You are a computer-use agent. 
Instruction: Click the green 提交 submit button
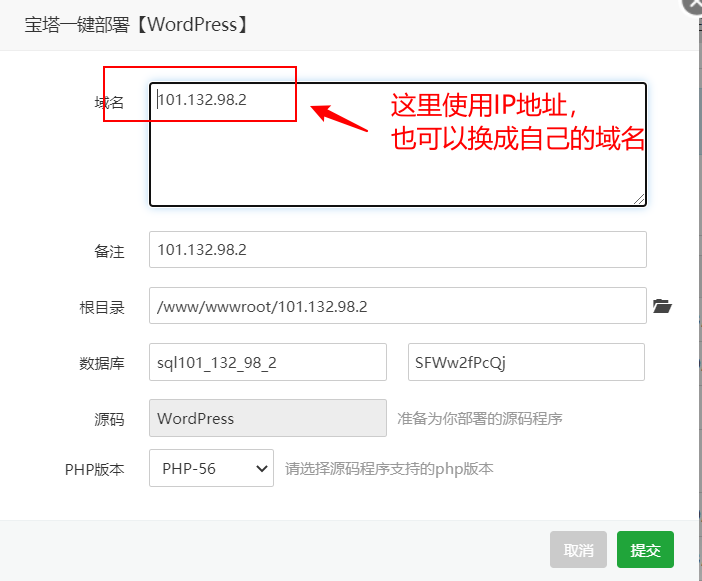click(x=645, y=550)
